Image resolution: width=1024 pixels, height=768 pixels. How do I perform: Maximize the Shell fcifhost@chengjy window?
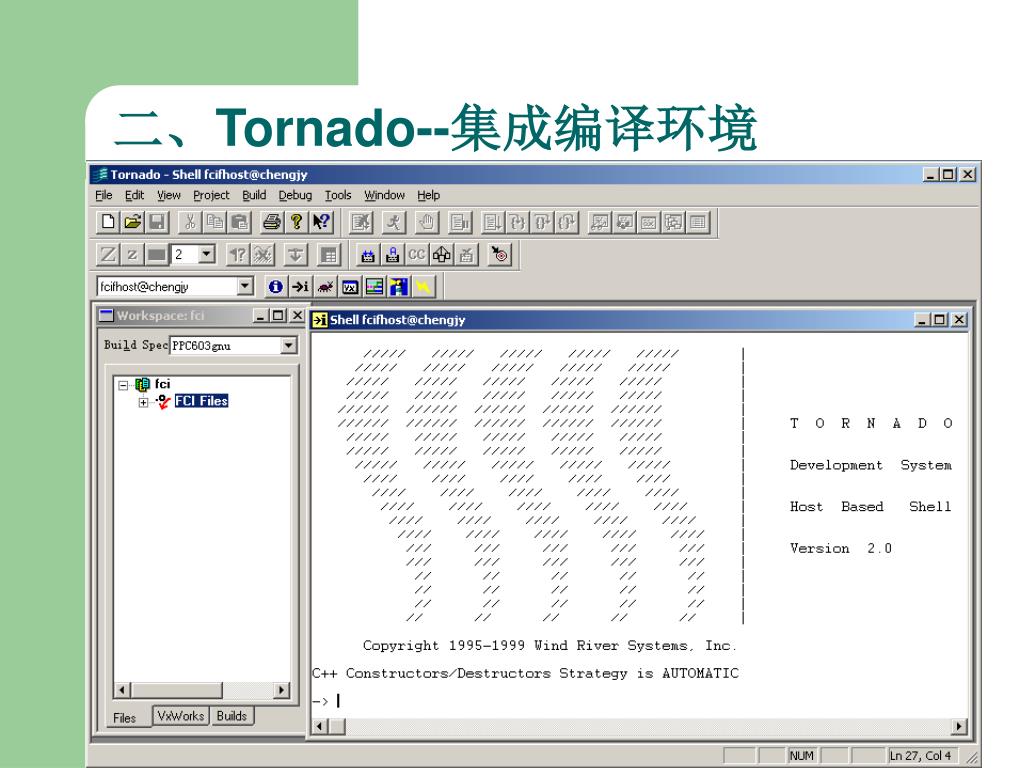coord(940,319)
